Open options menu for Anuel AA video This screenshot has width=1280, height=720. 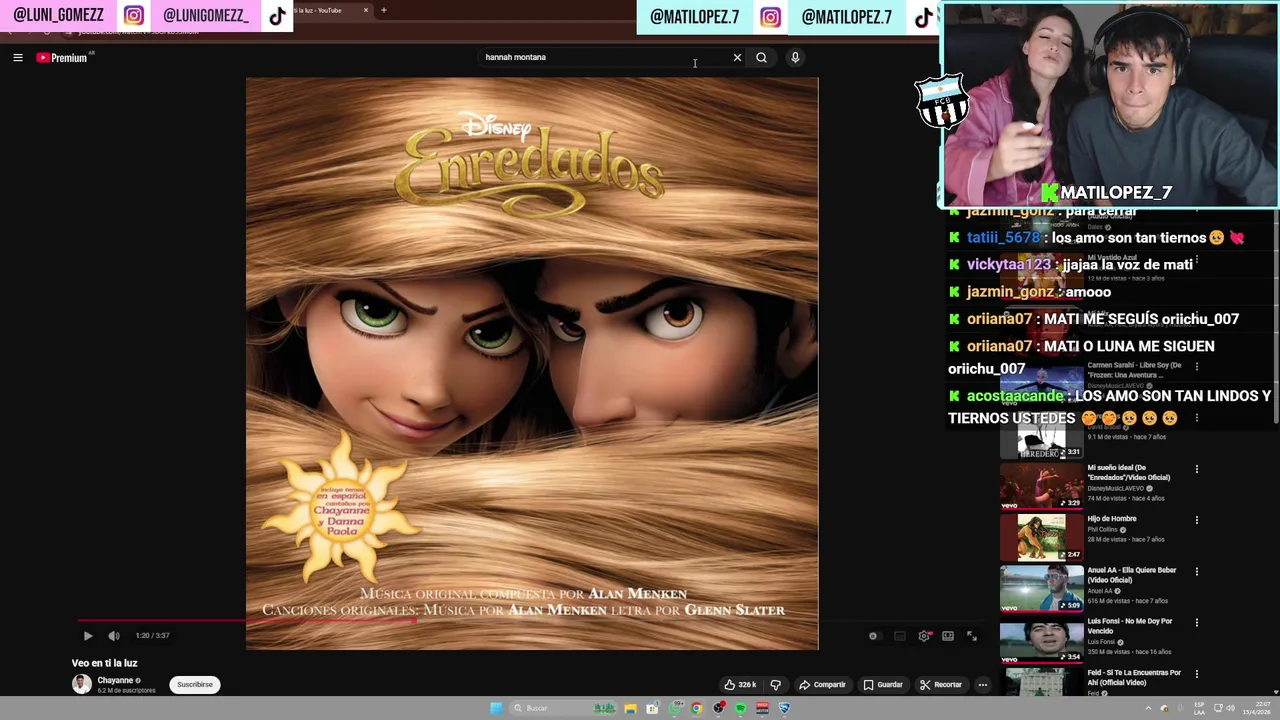point(1196,571)
